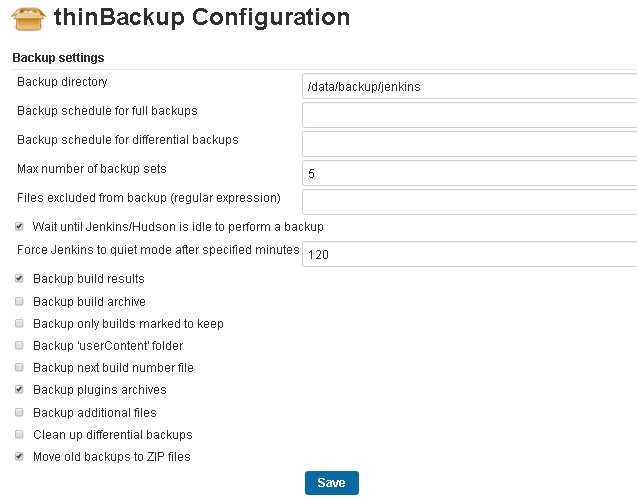Click the thinBackup Configuration heading

click(x=202, y=18)
